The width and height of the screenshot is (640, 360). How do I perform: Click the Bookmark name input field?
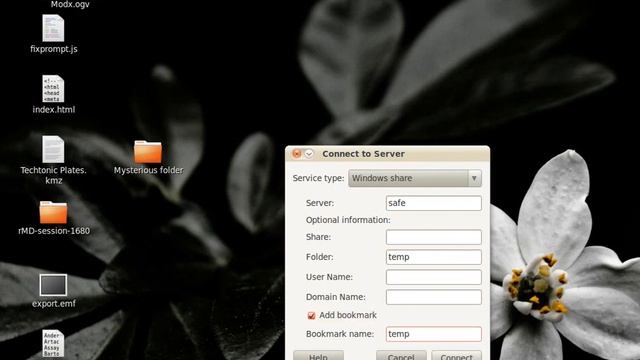click(x=433, y=334)
